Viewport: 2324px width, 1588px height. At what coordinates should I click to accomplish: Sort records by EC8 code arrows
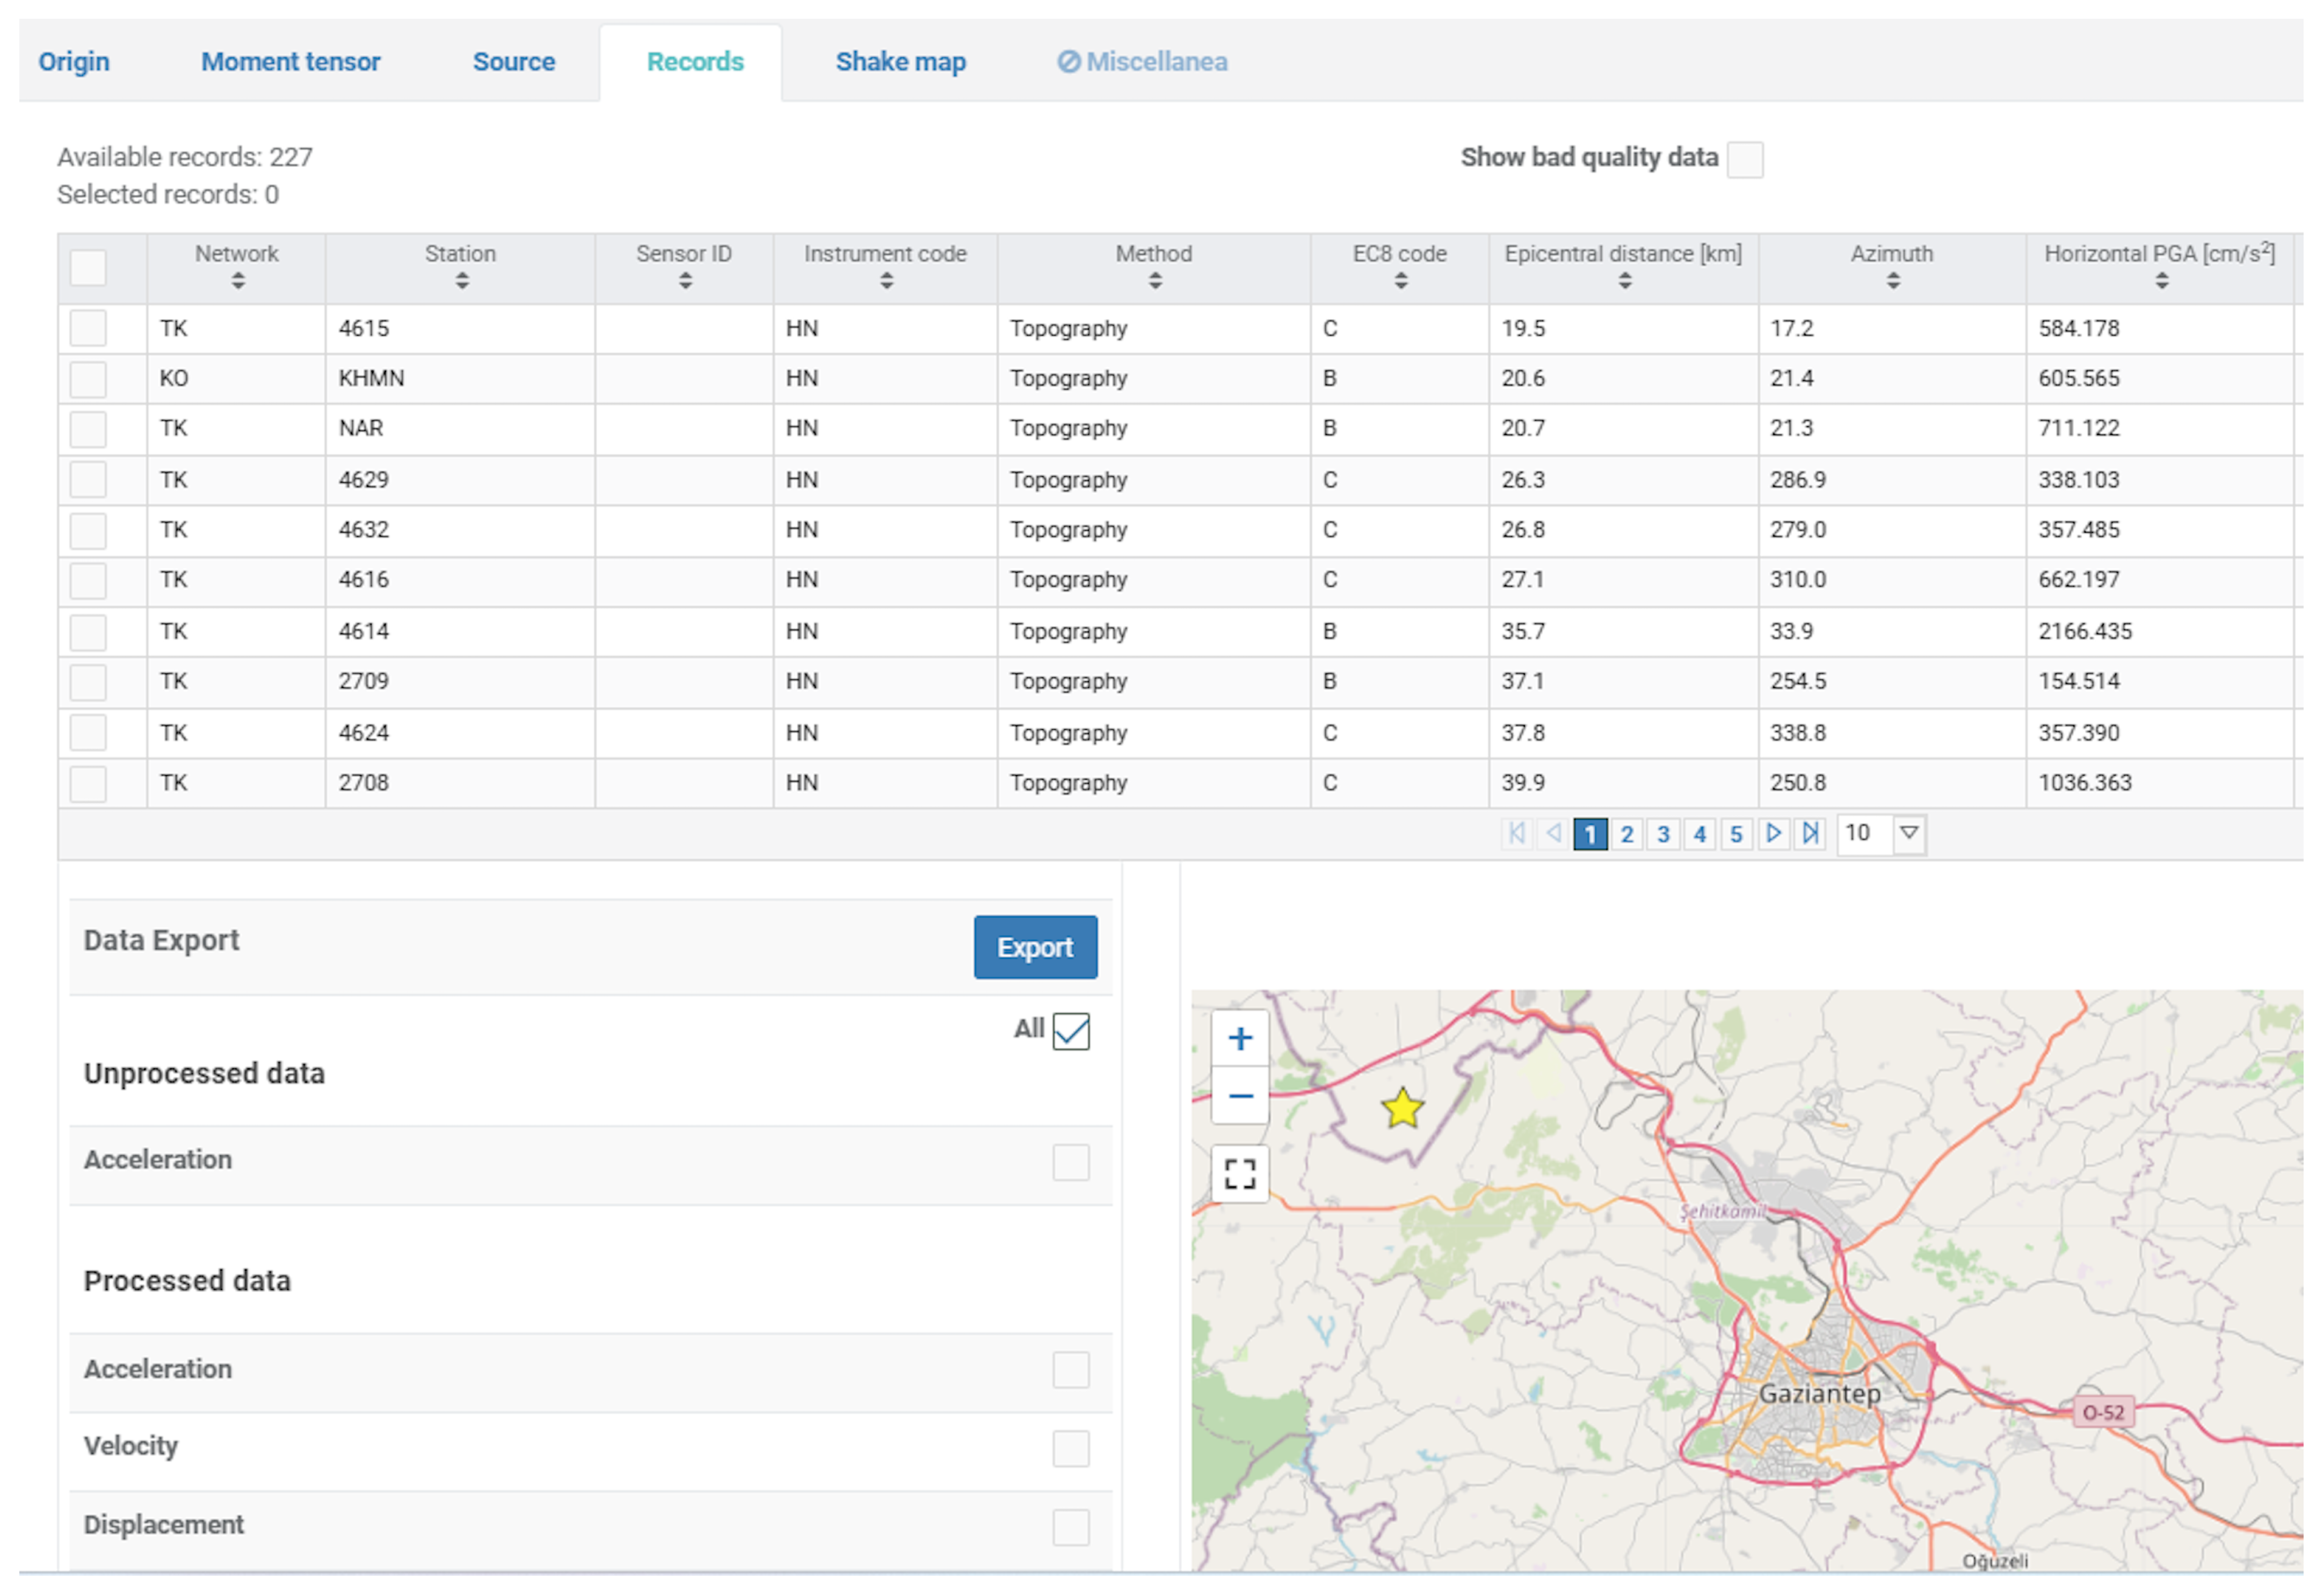[1400, 281]
